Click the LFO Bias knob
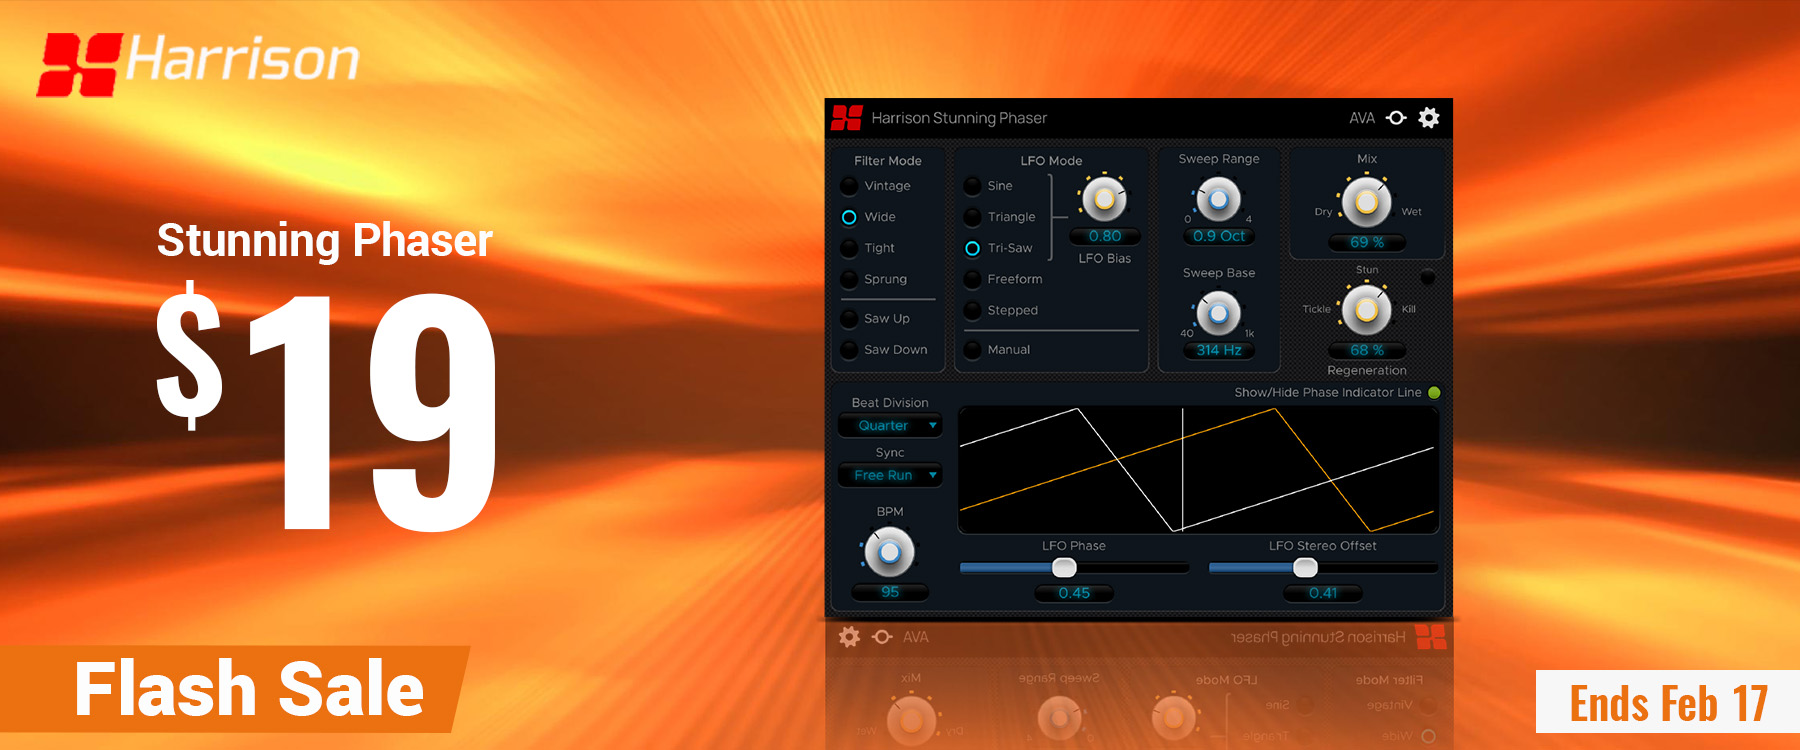The width and height of the screenshot is (1800, 750). 1104,199
